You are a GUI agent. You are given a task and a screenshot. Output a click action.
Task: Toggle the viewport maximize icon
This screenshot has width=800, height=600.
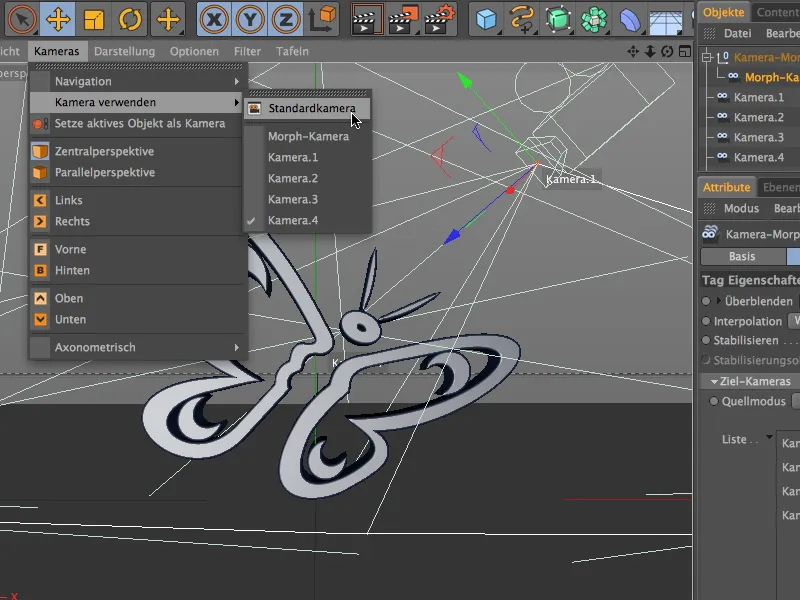[685, 52]
